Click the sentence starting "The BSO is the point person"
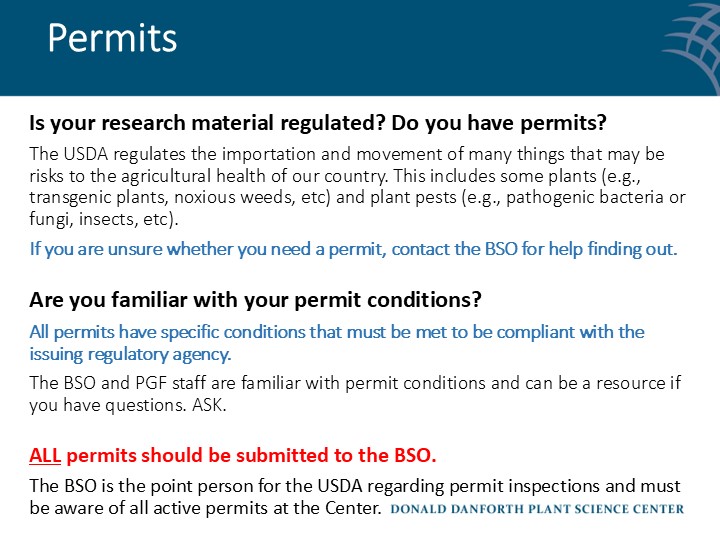The width and height of the screenshot is (720, 540). (x=300, y=487)
